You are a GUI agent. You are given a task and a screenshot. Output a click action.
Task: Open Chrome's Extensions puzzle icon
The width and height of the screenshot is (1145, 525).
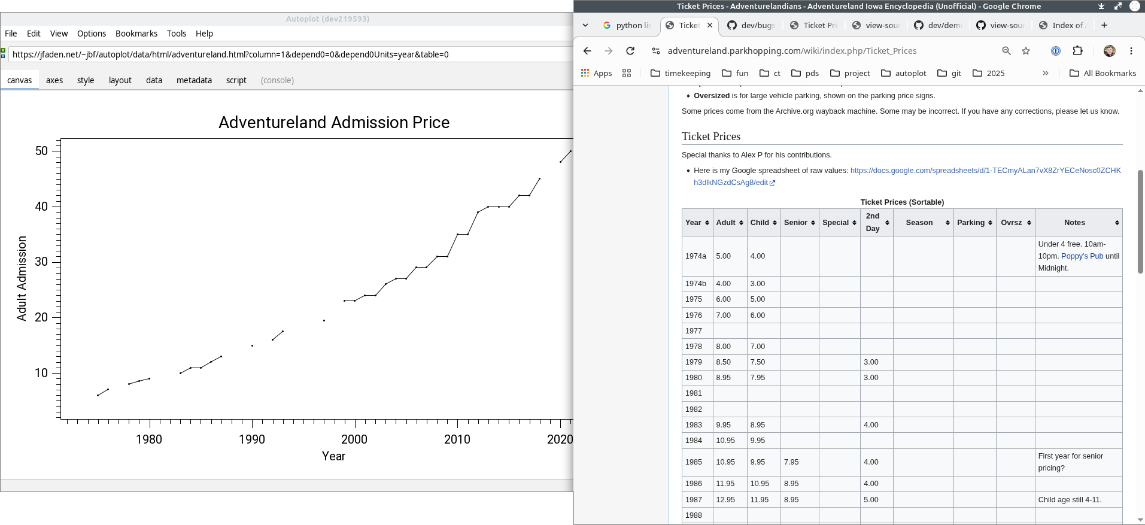tap(1077, 51)
